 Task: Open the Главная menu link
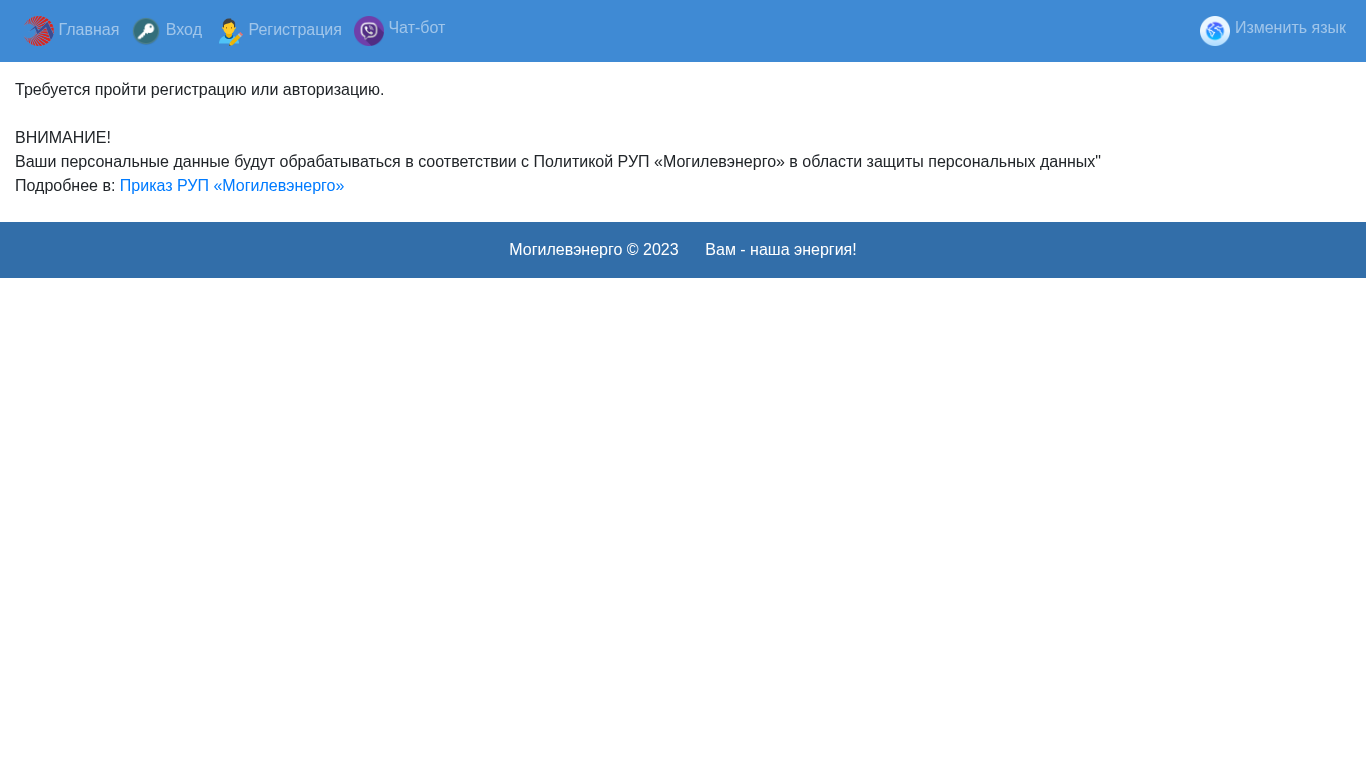coord(89,30)
